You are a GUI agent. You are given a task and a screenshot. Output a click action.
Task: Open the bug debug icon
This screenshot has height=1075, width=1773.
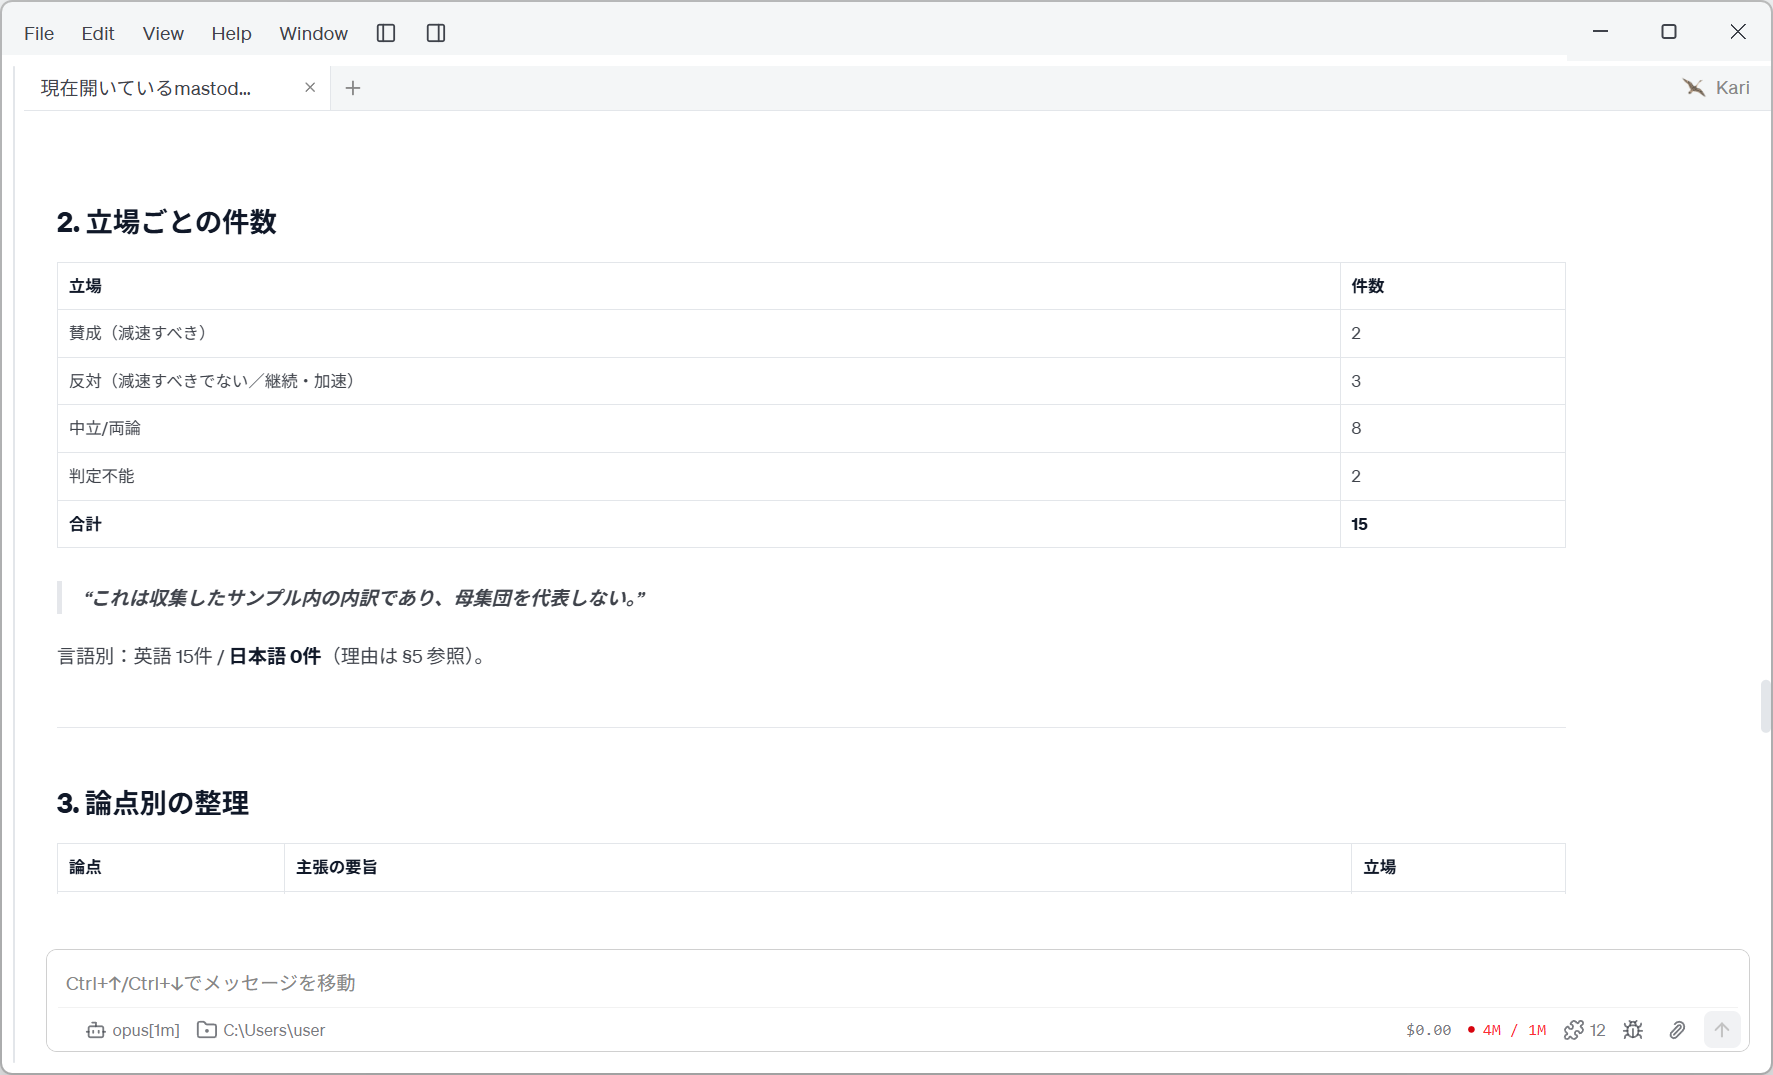[1633, 1030]
